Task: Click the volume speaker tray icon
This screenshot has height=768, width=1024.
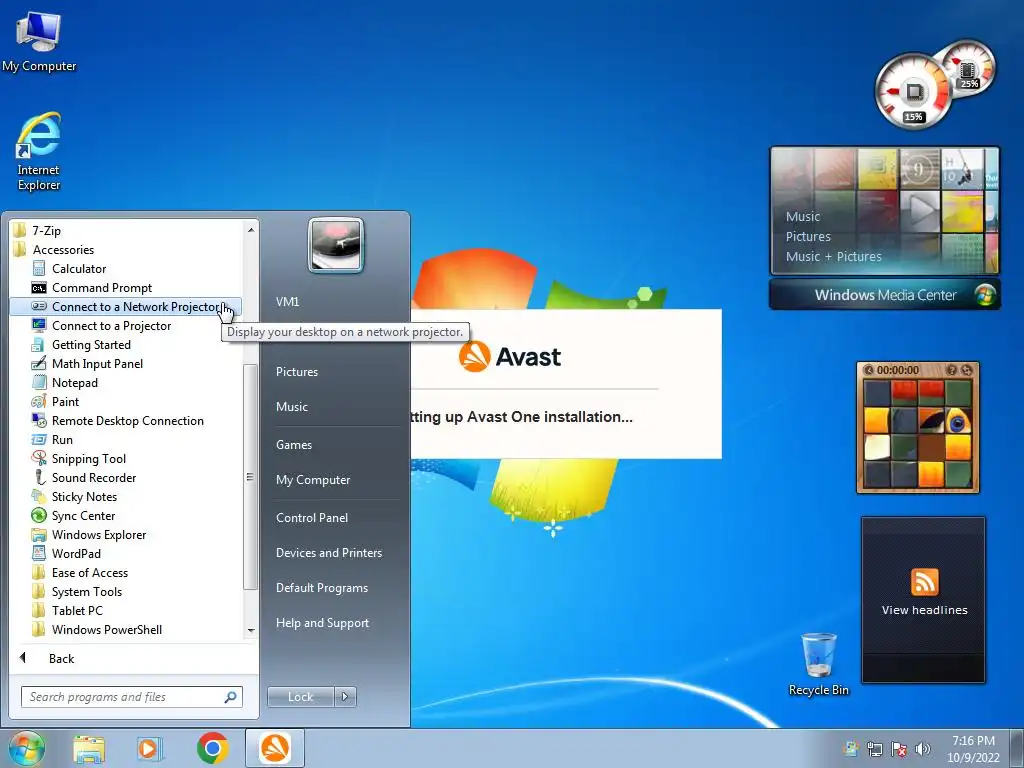Action: tap(922, 749)
